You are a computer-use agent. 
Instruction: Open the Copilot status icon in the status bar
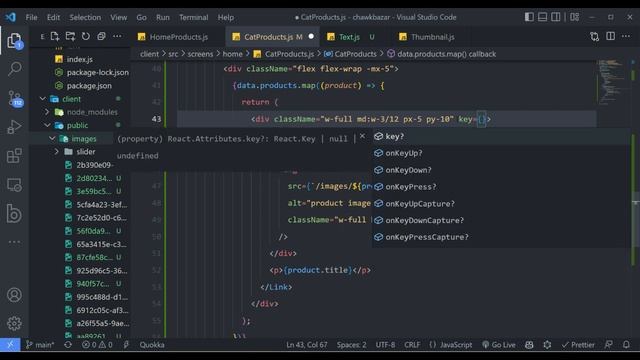[529, 345]
